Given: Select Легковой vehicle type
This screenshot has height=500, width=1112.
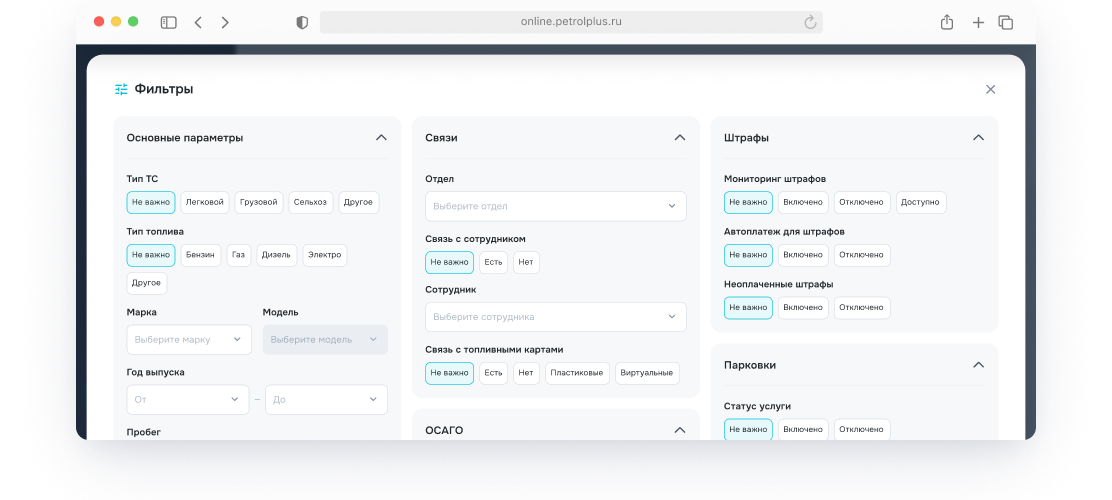Looking at the screenshot, I should pos(205,202).
